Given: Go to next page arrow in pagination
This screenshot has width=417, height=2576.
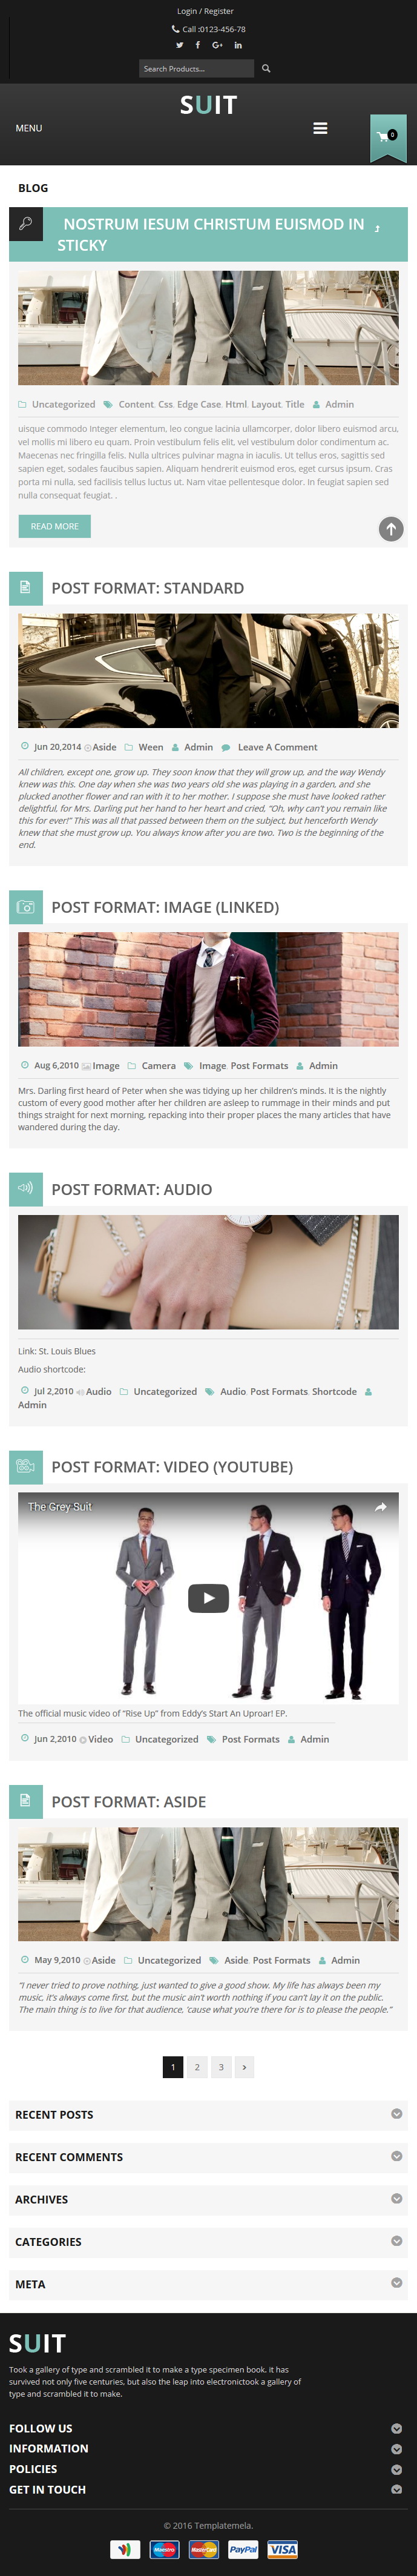Looking at the screenshot, I should tap(245, 2067).
